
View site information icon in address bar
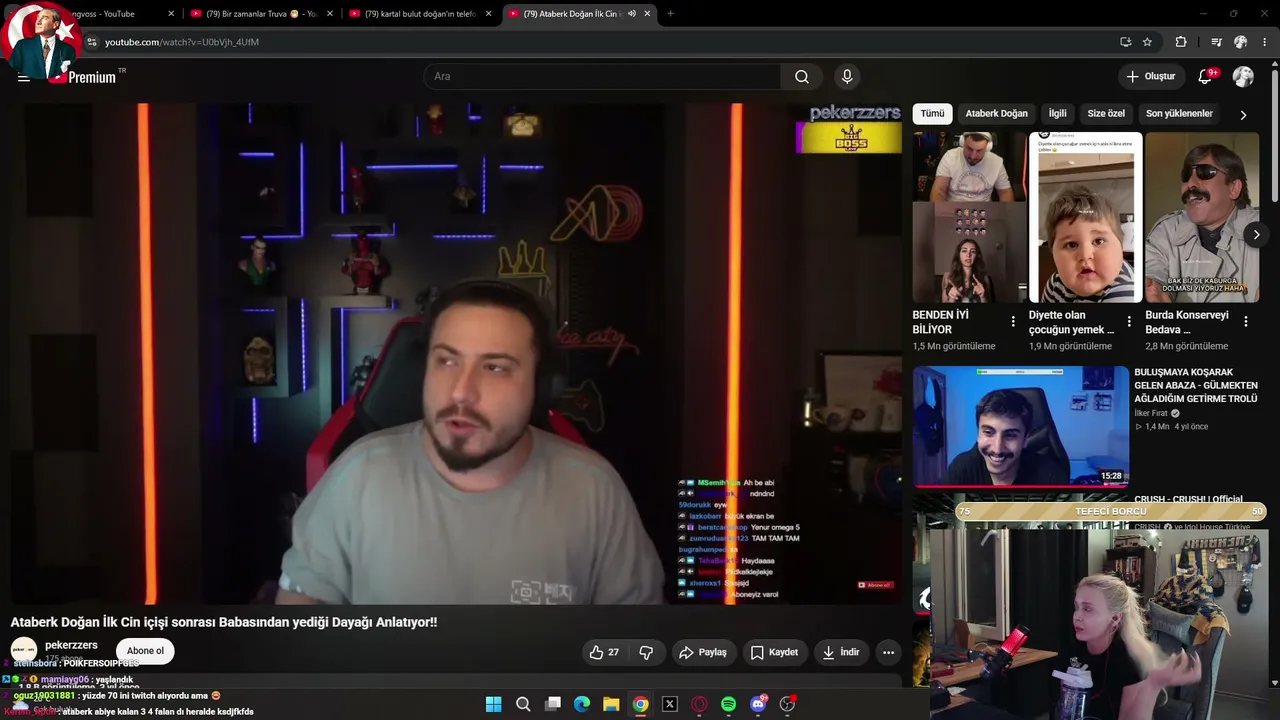point(92,42)
